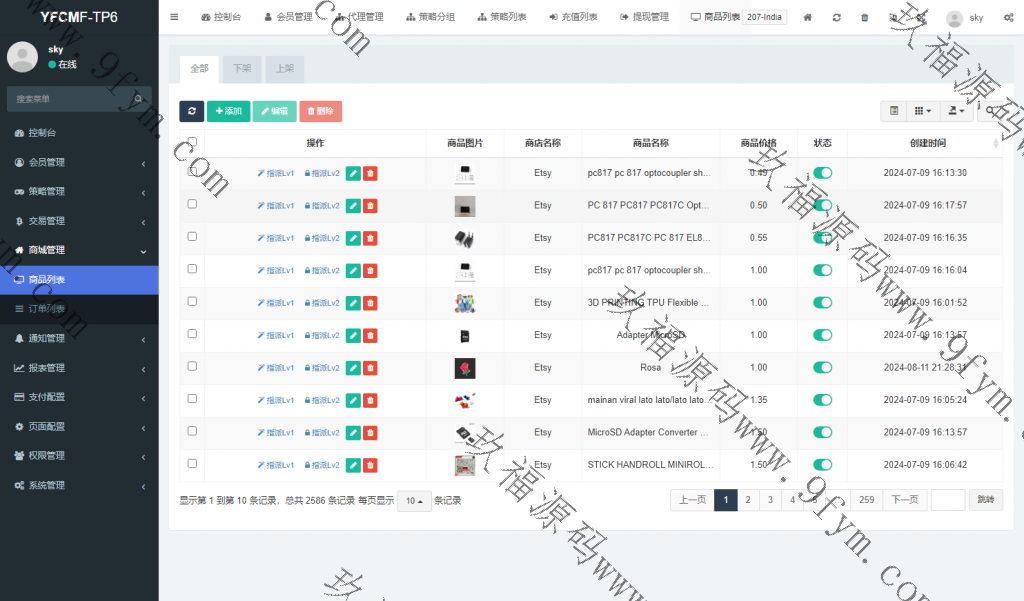
Task: Expand 会员管理 in the left sidebar
Action: [x=79, y=162]
